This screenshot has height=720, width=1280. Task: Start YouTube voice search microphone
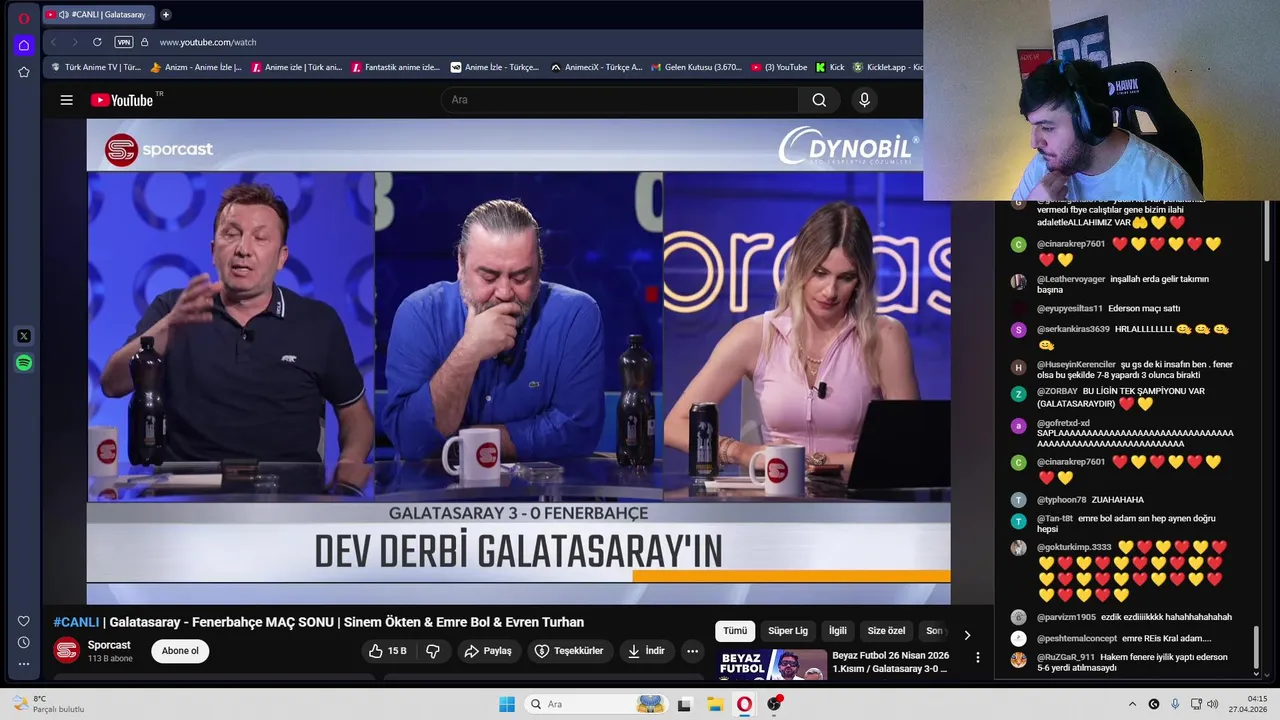pyautogui.click(x=865, y=100)
